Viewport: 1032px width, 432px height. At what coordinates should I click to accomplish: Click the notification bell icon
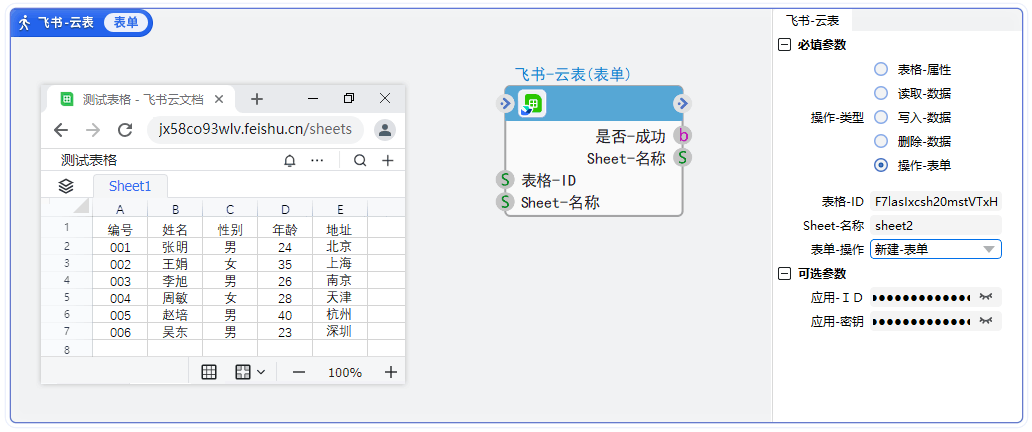pyautogui.click(x=290, y=161)
